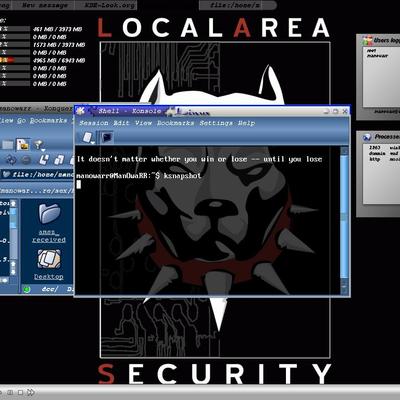Click the cut icon in Konqueror toolbar
Image resolution: width=400 pixels, height=400 pixels.
(44, 160)
